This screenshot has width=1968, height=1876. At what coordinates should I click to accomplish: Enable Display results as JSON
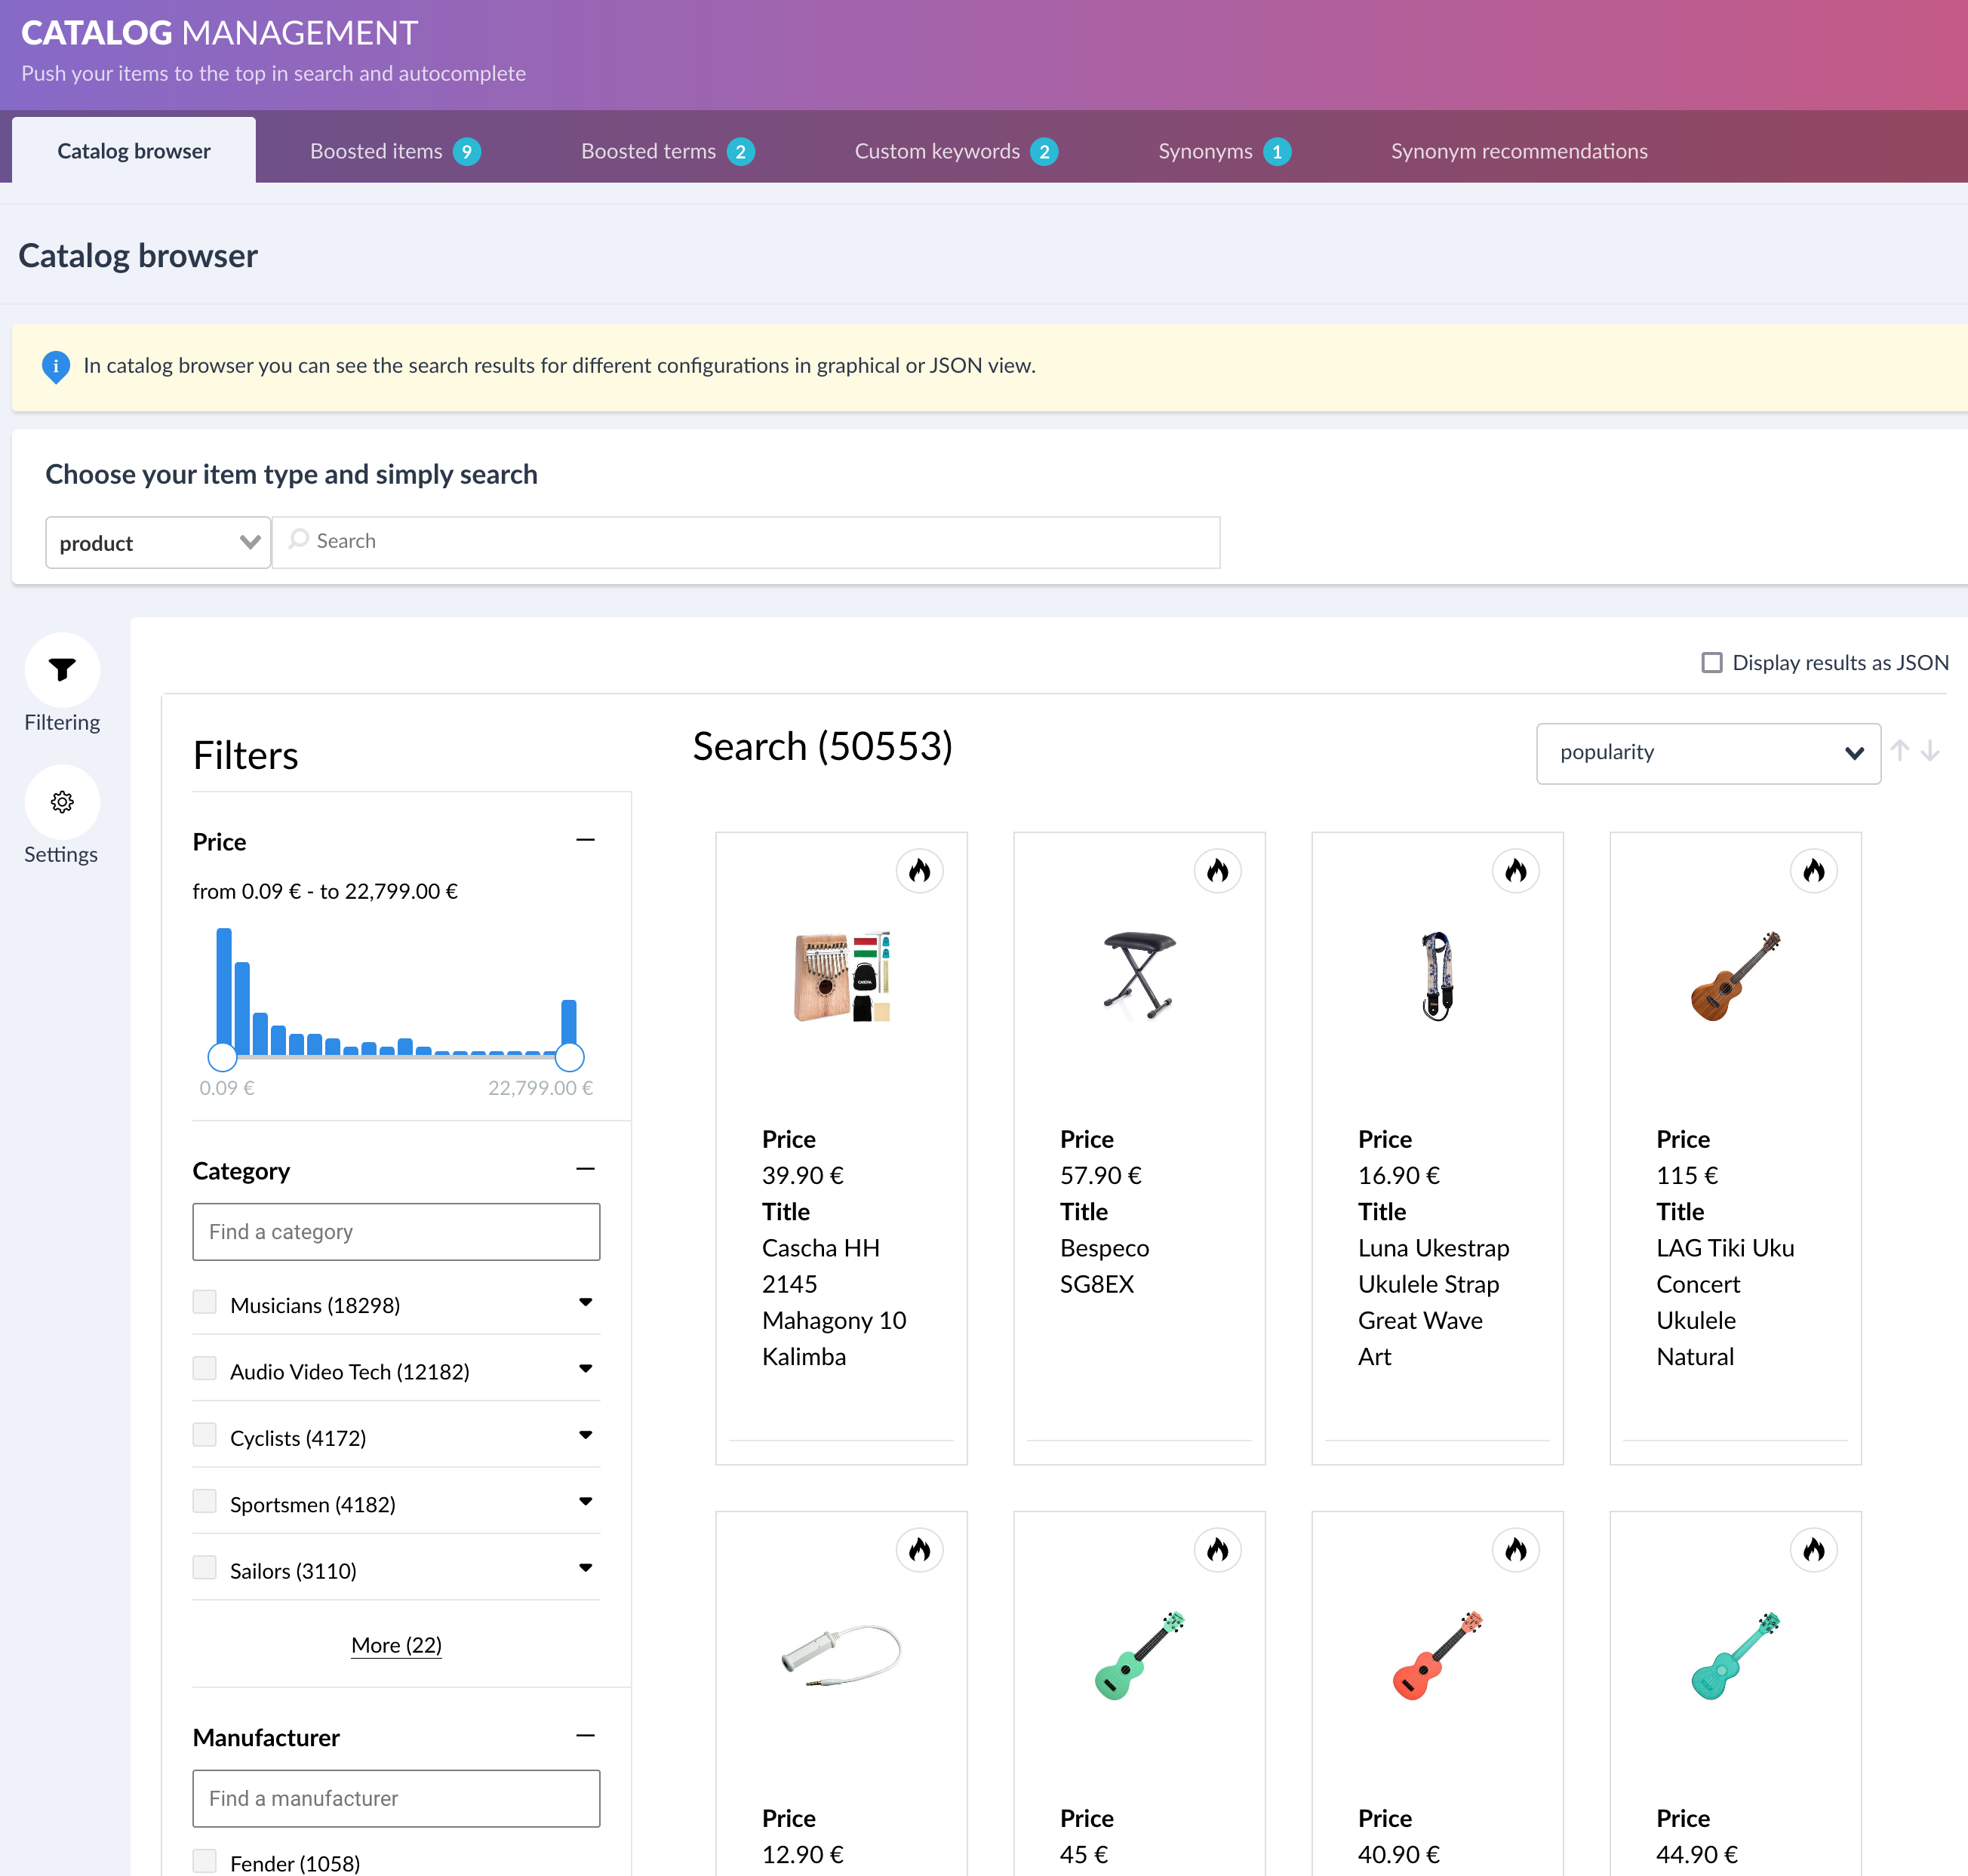(x=1712, y=662)
